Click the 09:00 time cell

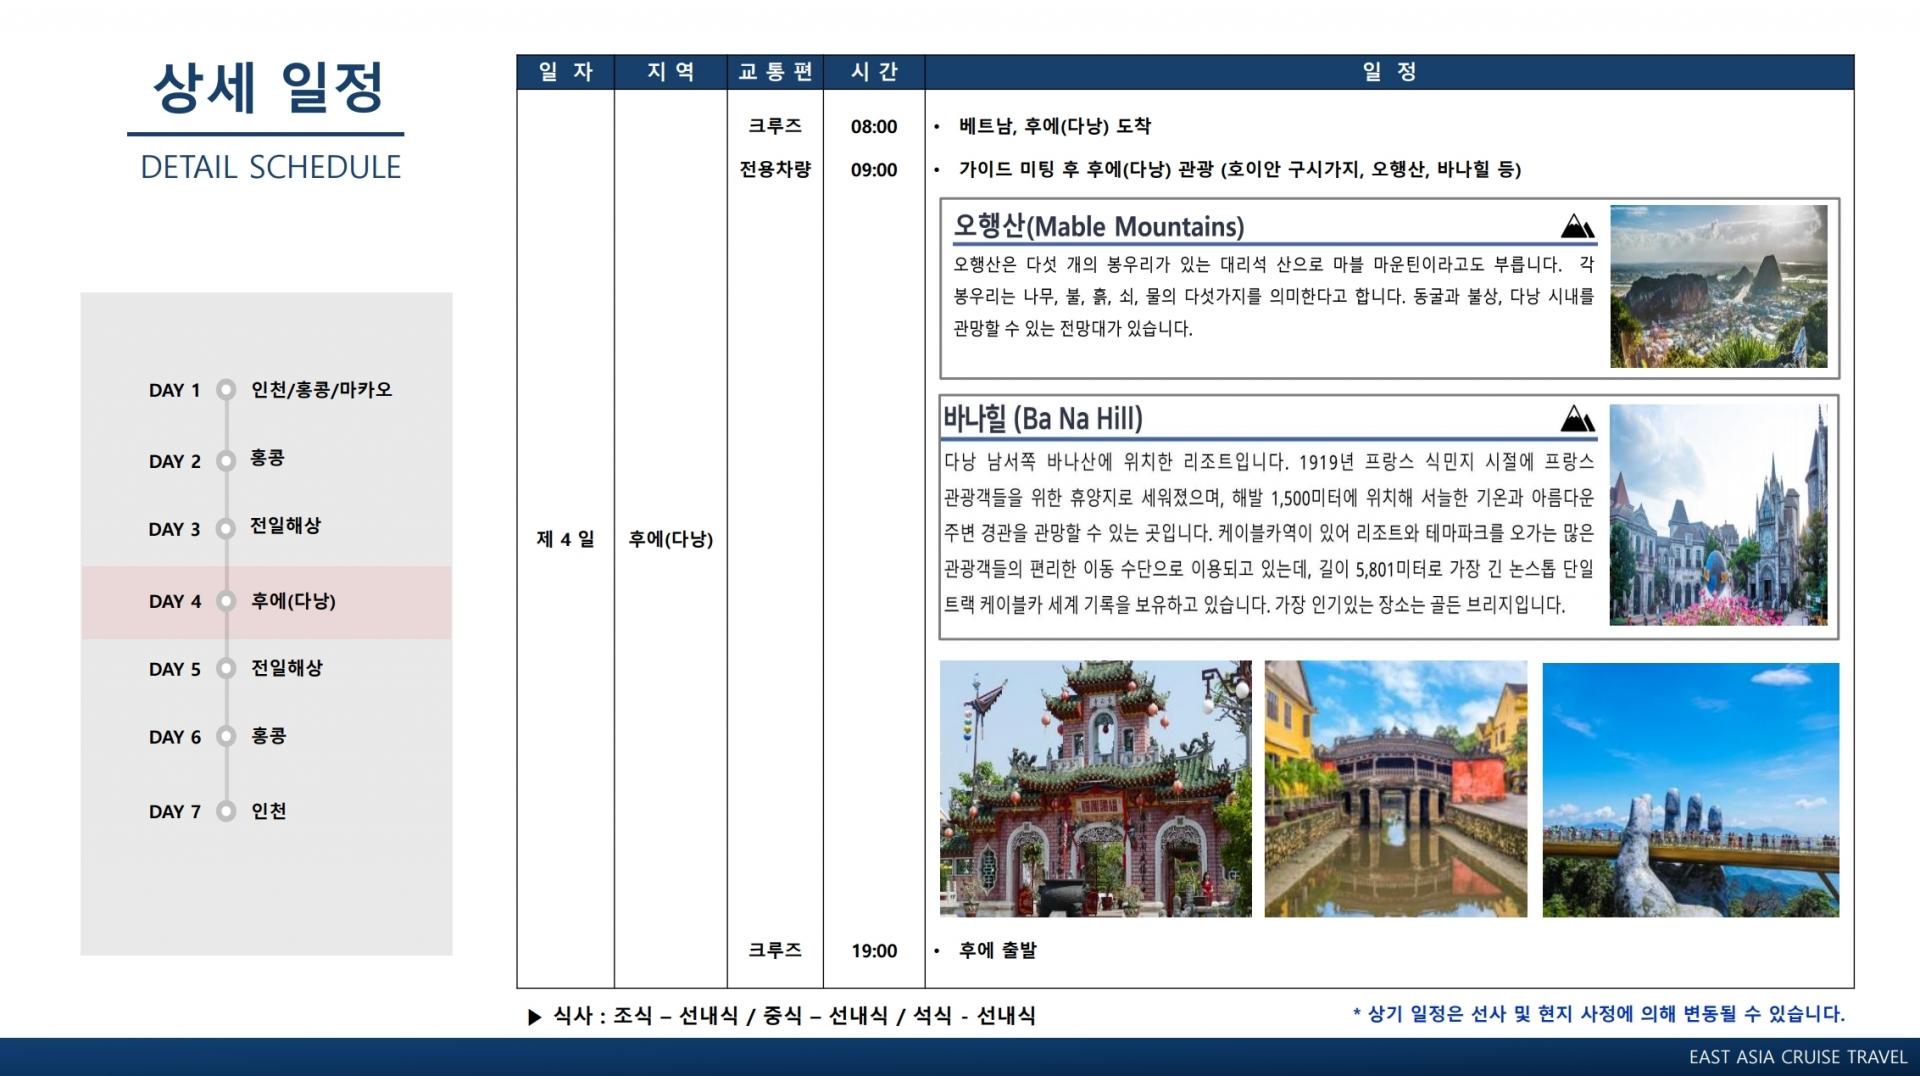pyautogui.click(x=874, y=170)
